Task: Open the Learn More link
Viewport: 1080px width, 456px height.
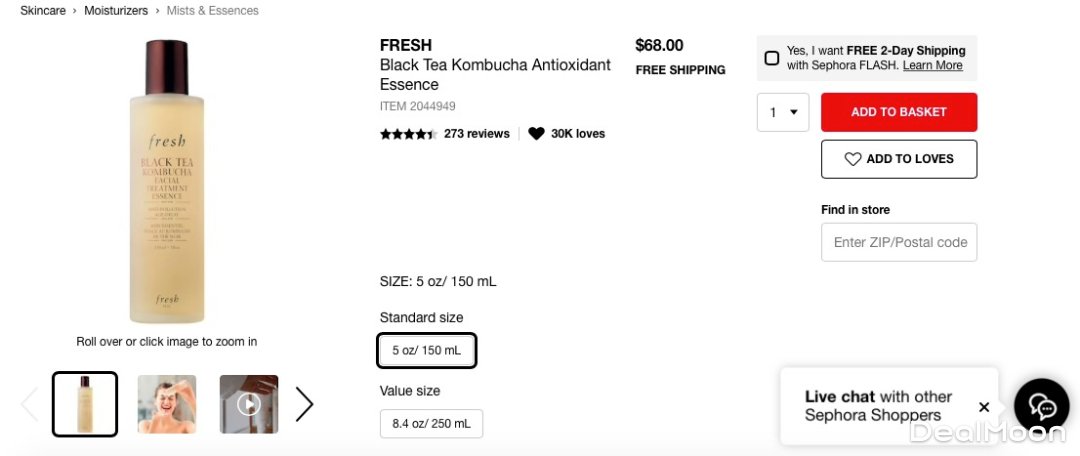Action: pos(932,66)
